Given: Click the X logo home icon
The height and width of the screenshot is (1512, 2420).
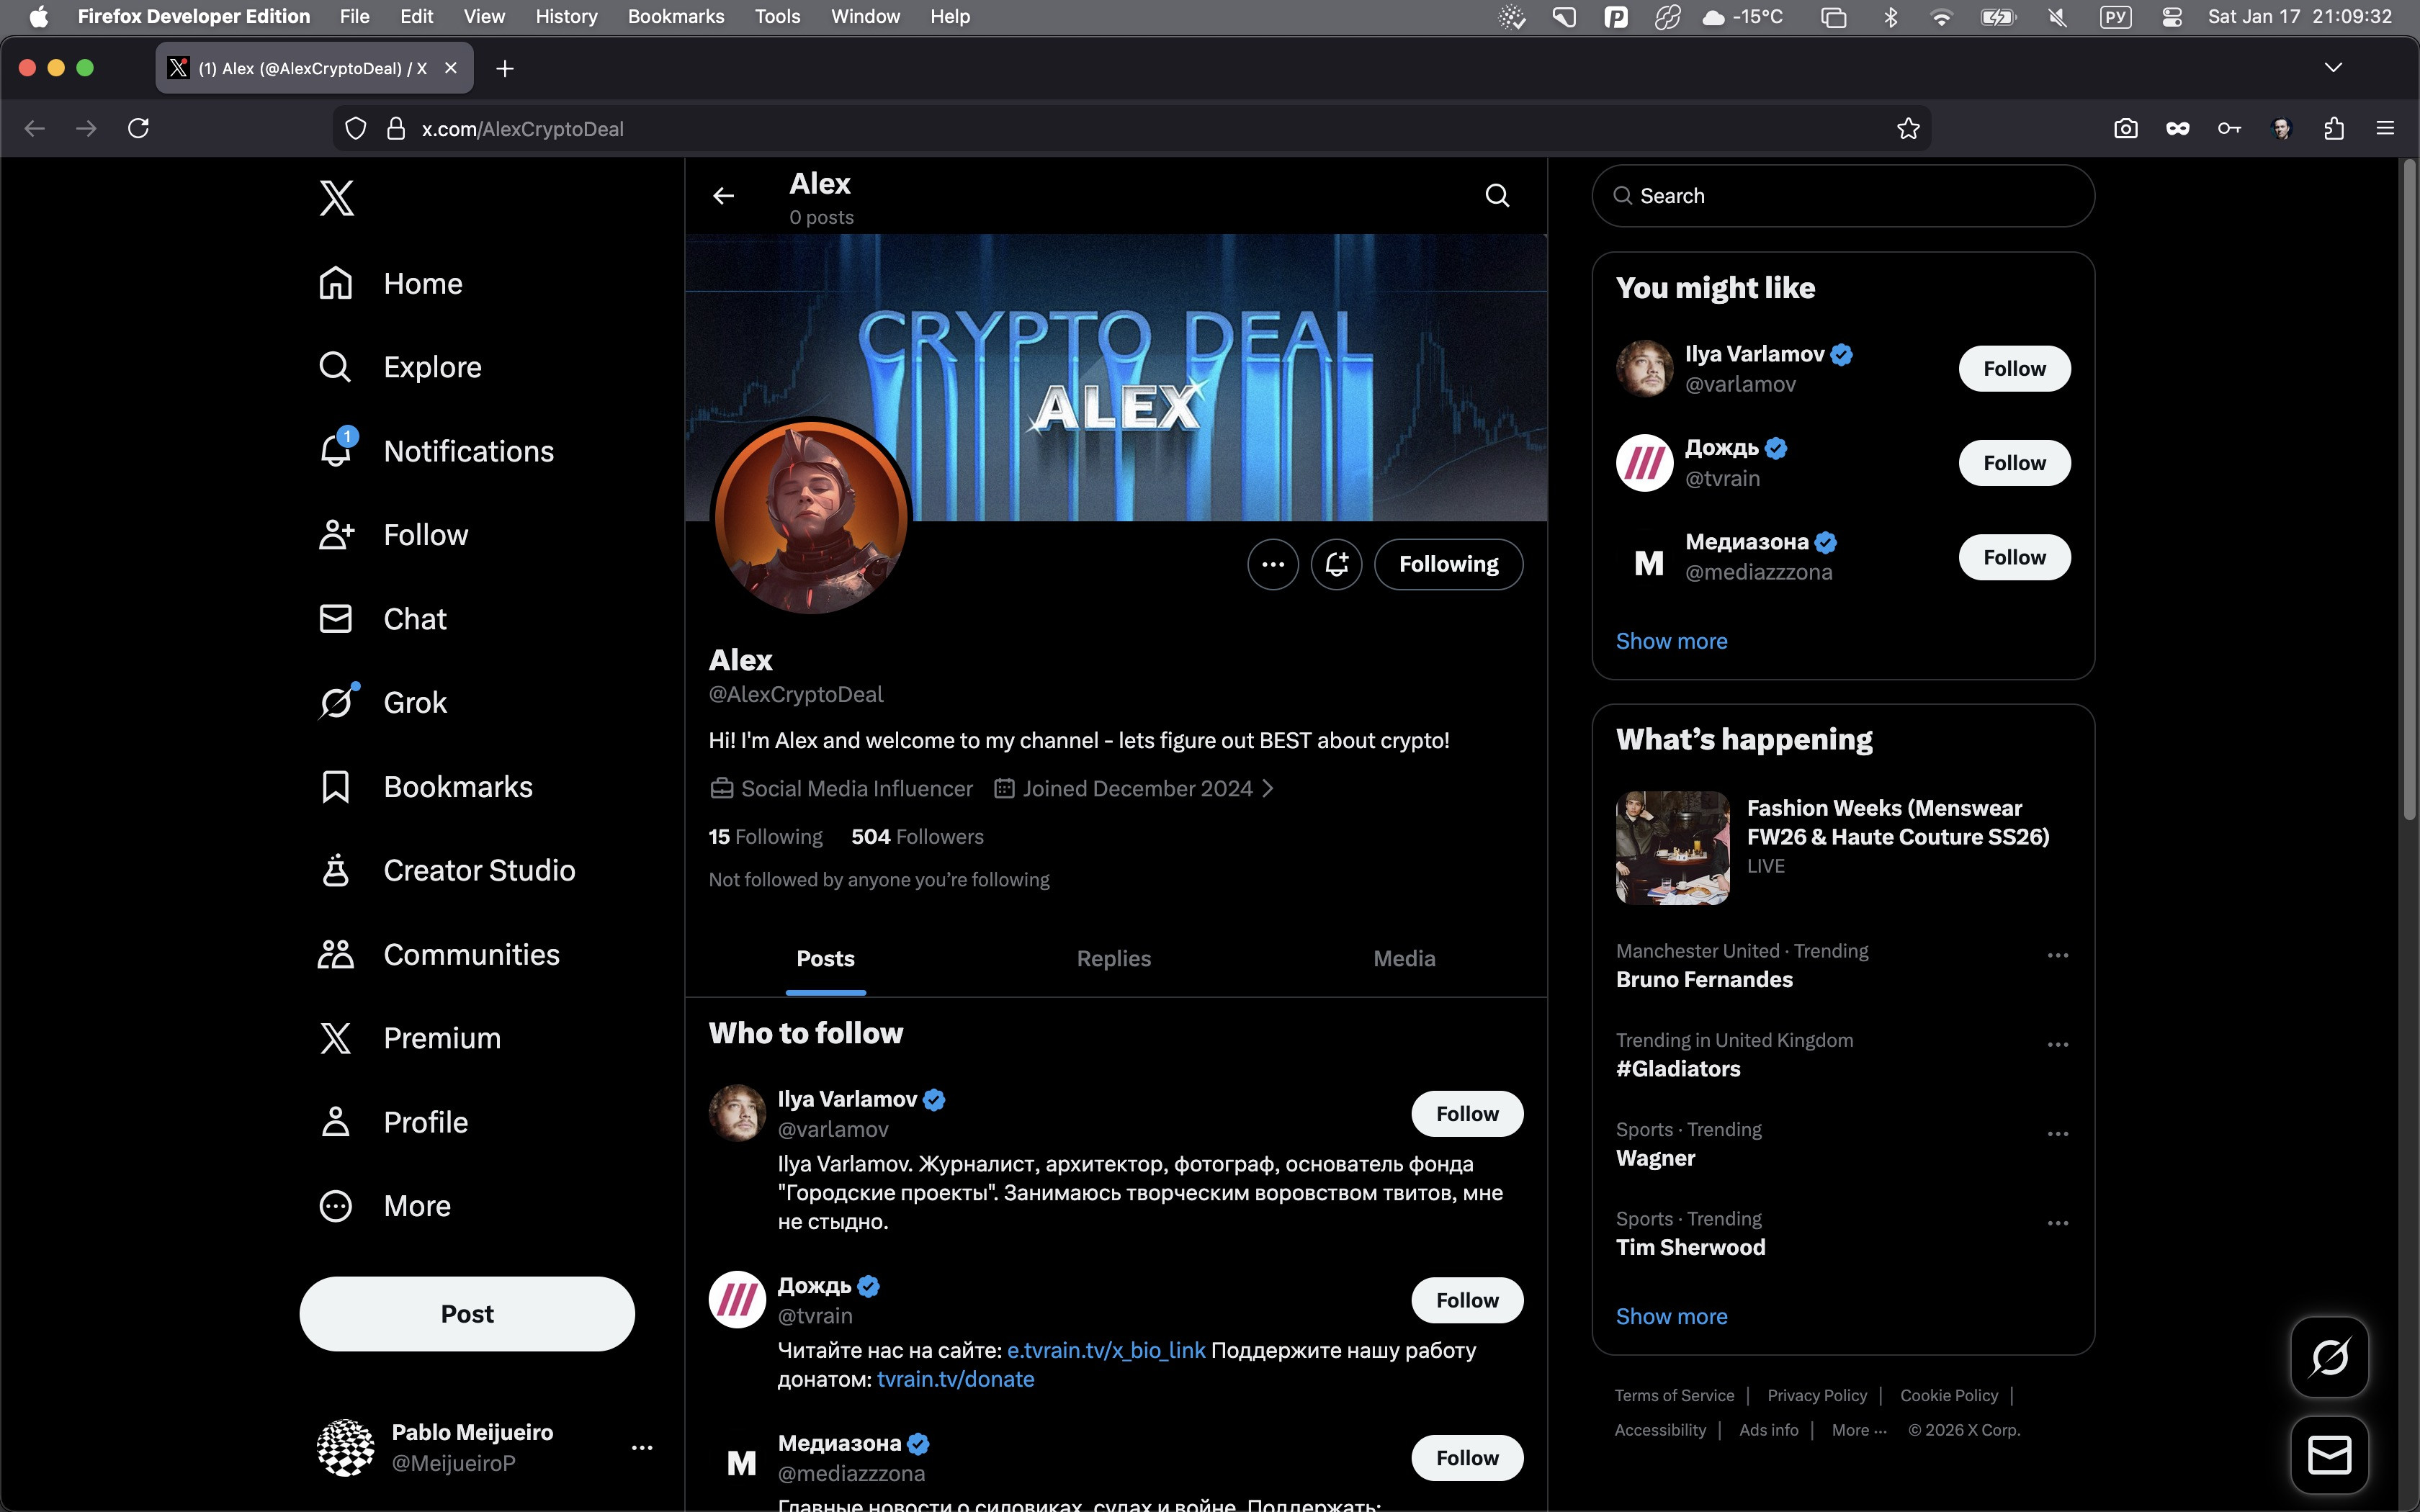Looking at the screenshot, I should pos(336,198).
